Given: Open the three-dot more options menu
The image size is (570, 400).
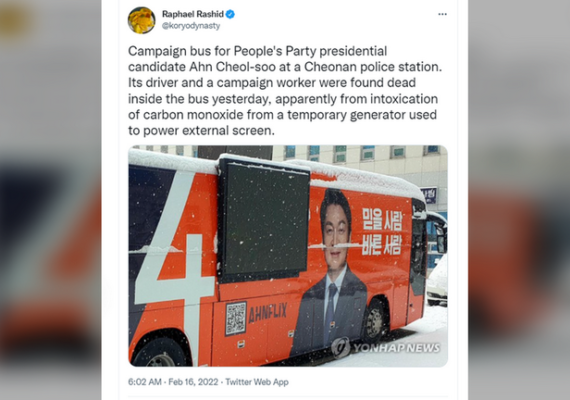Looking at the screenshot, I should pyautogui.click(x=442, y=14).
